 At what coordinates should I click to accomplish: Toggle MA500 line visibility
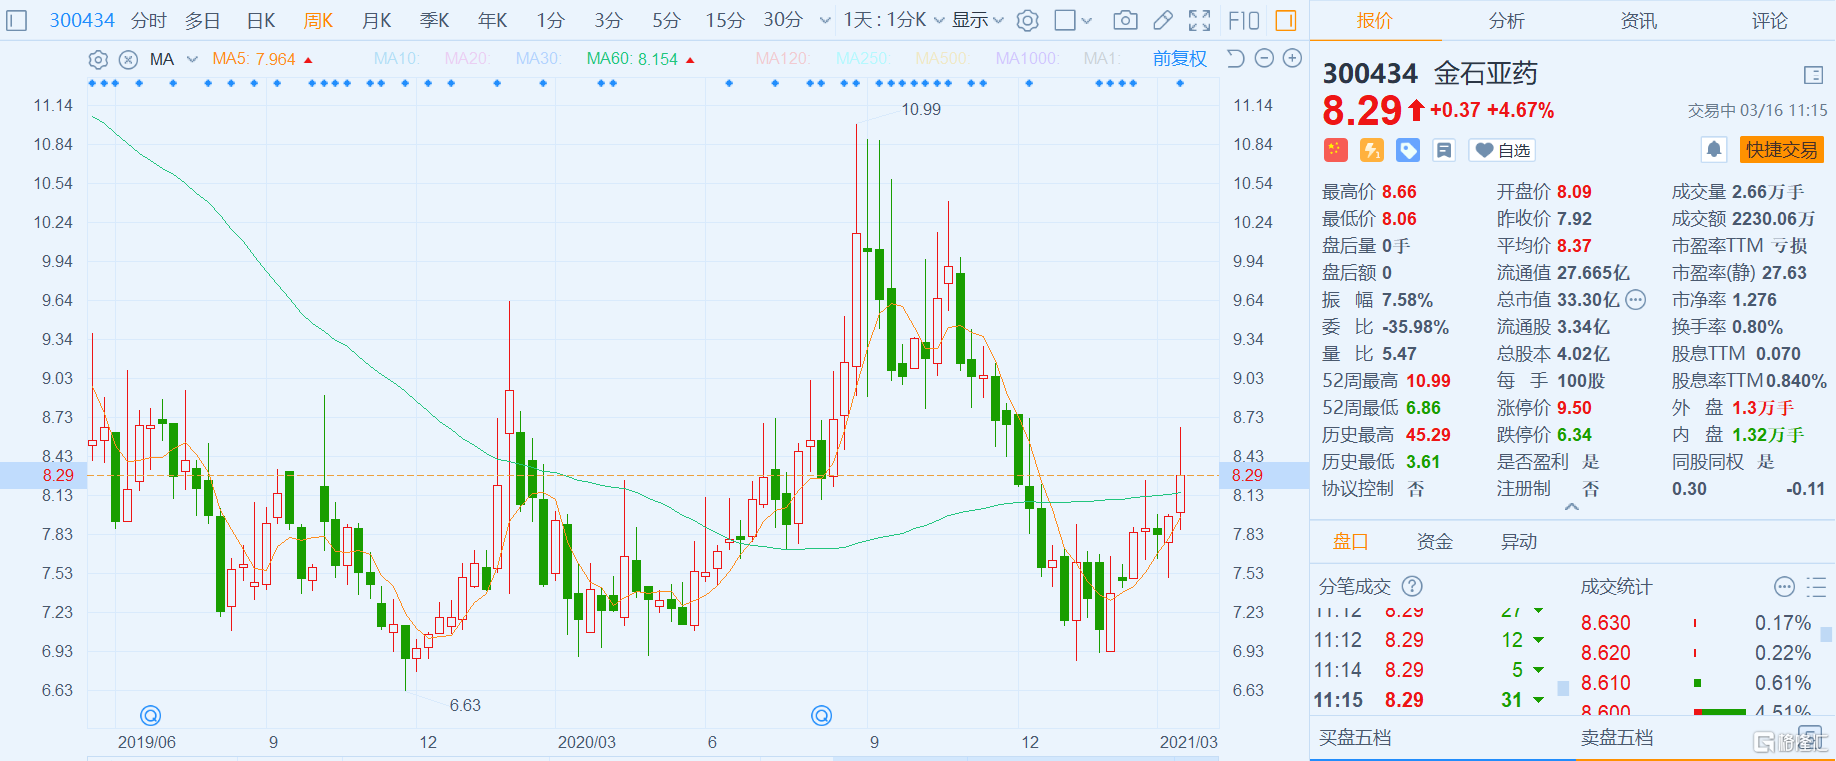point(942,59)
